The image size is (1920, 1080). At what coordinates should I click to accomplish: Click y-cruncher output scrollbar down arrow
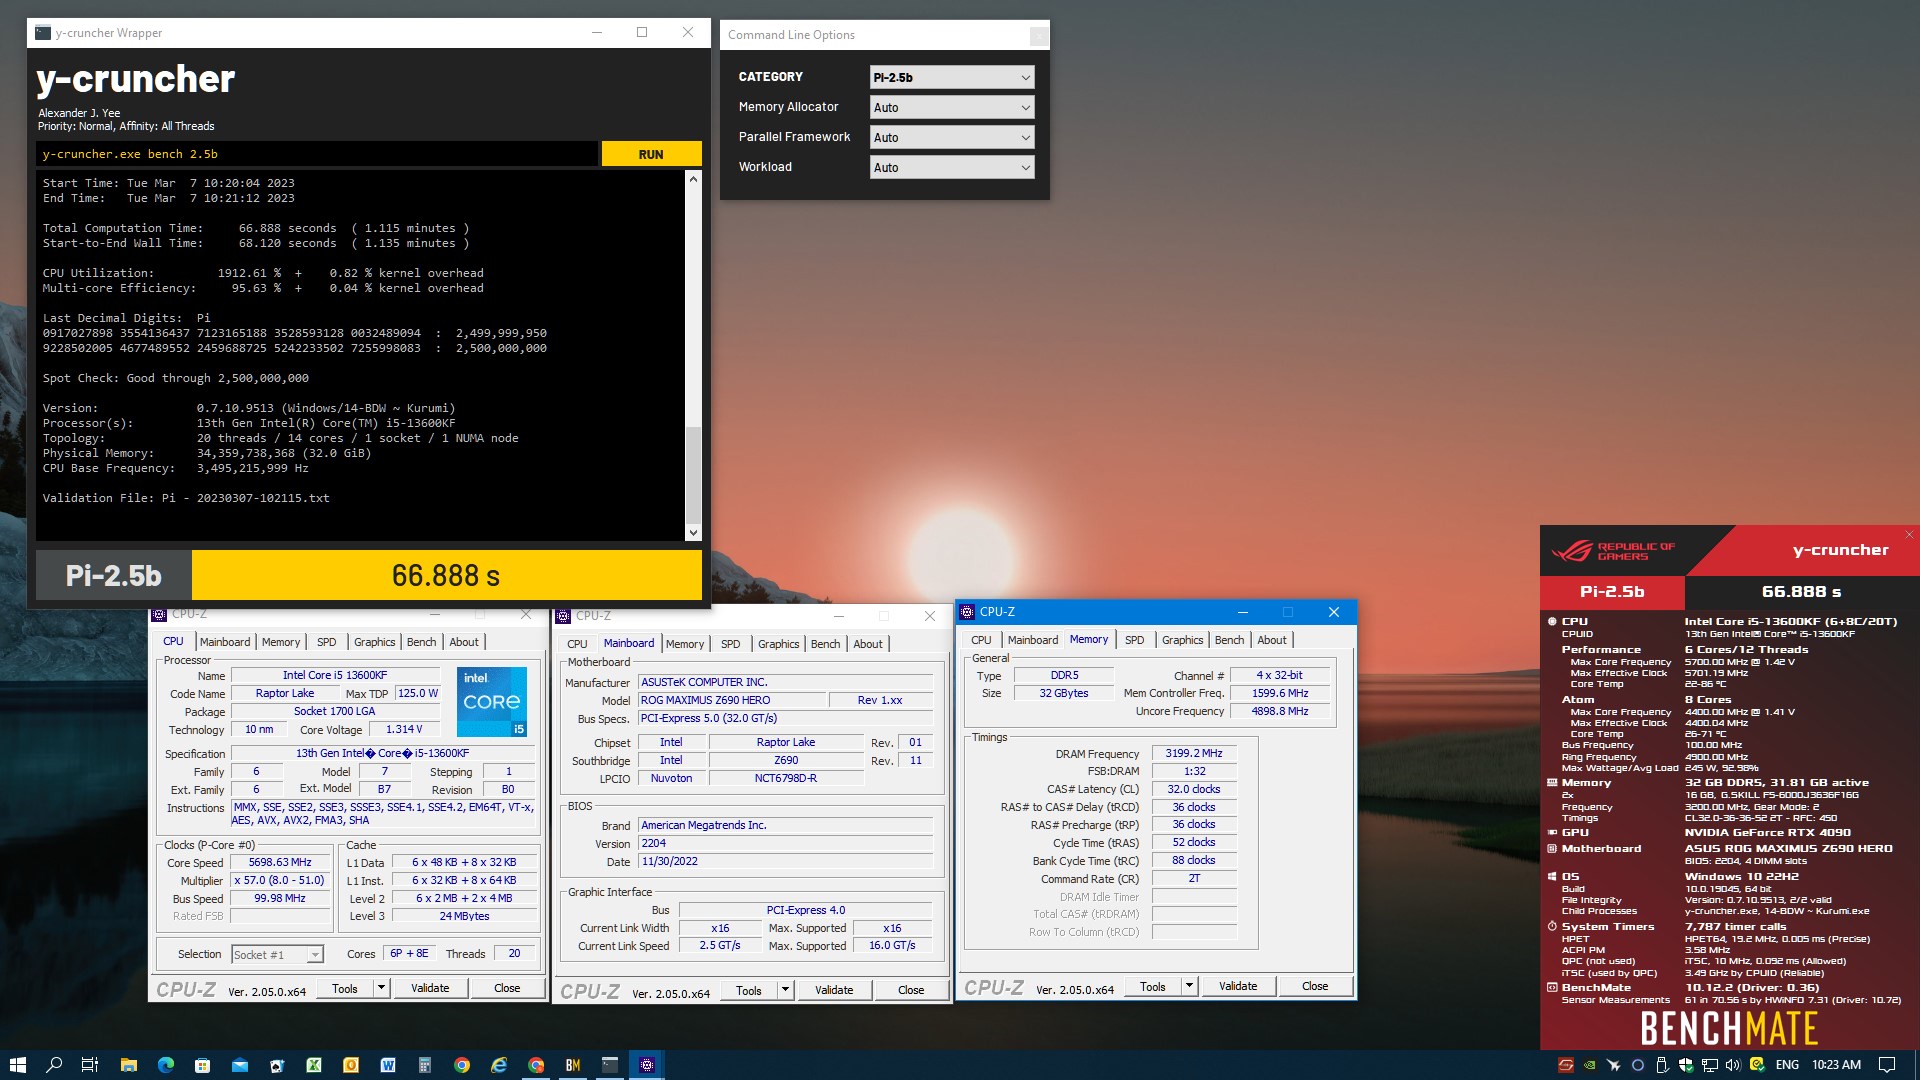point(693,533)
